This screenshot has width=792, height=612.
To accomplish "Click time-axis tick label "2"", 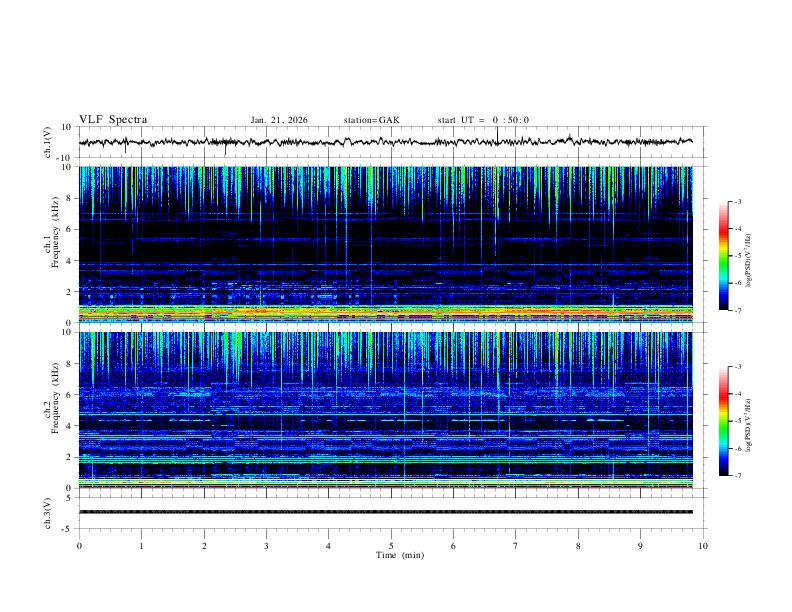I will (x=204, y=546).
